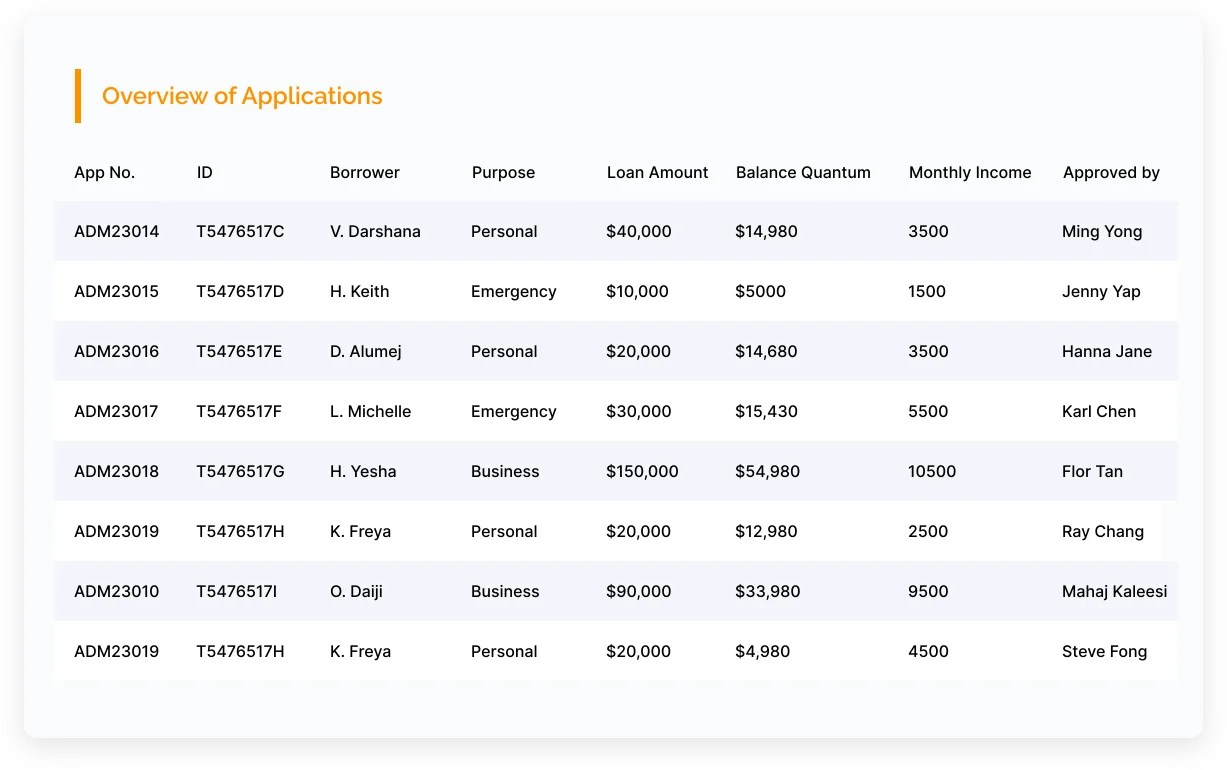Click ADM23019 in Ray Chang's row
The width and height of the screenshot is (1227, 770).
116,531
